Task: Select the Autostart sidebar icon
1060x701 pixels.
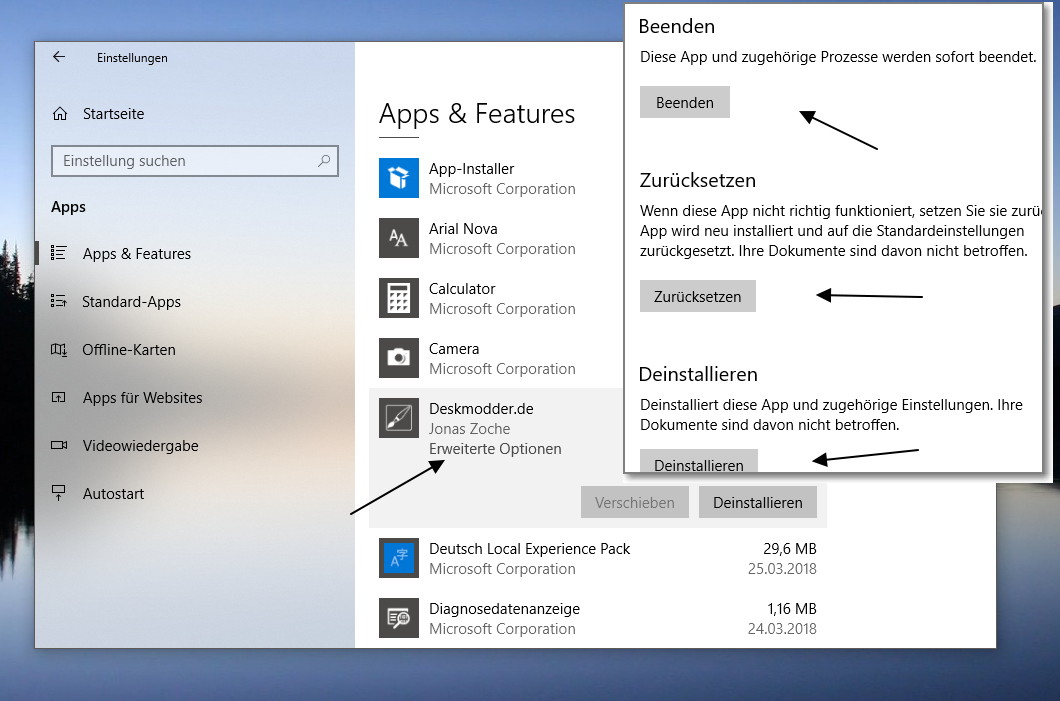Action: click(59, 493)
